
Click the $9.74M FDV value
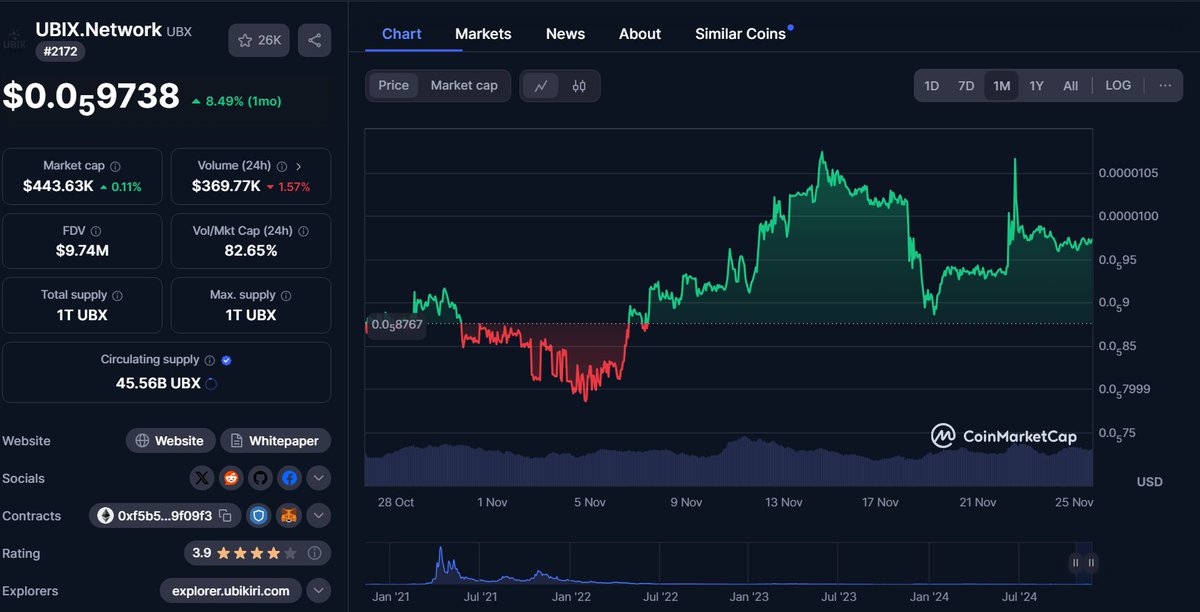click(x=82, y=250)
